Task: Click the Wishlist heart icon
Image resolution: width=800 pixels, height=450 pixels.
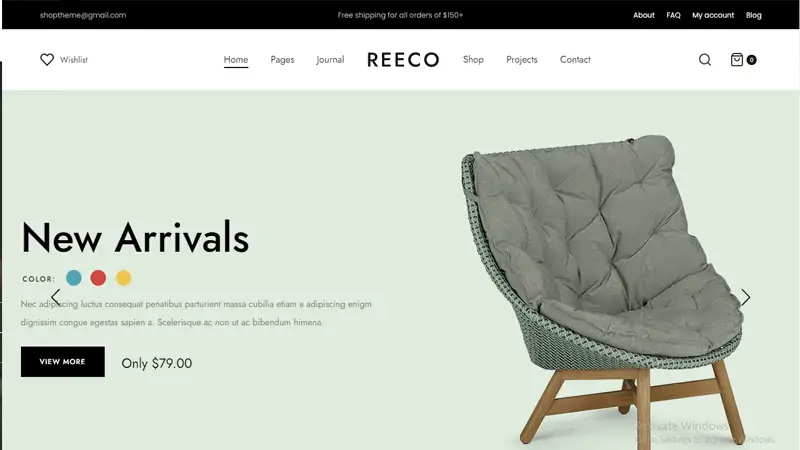Action: click(47, 60)
